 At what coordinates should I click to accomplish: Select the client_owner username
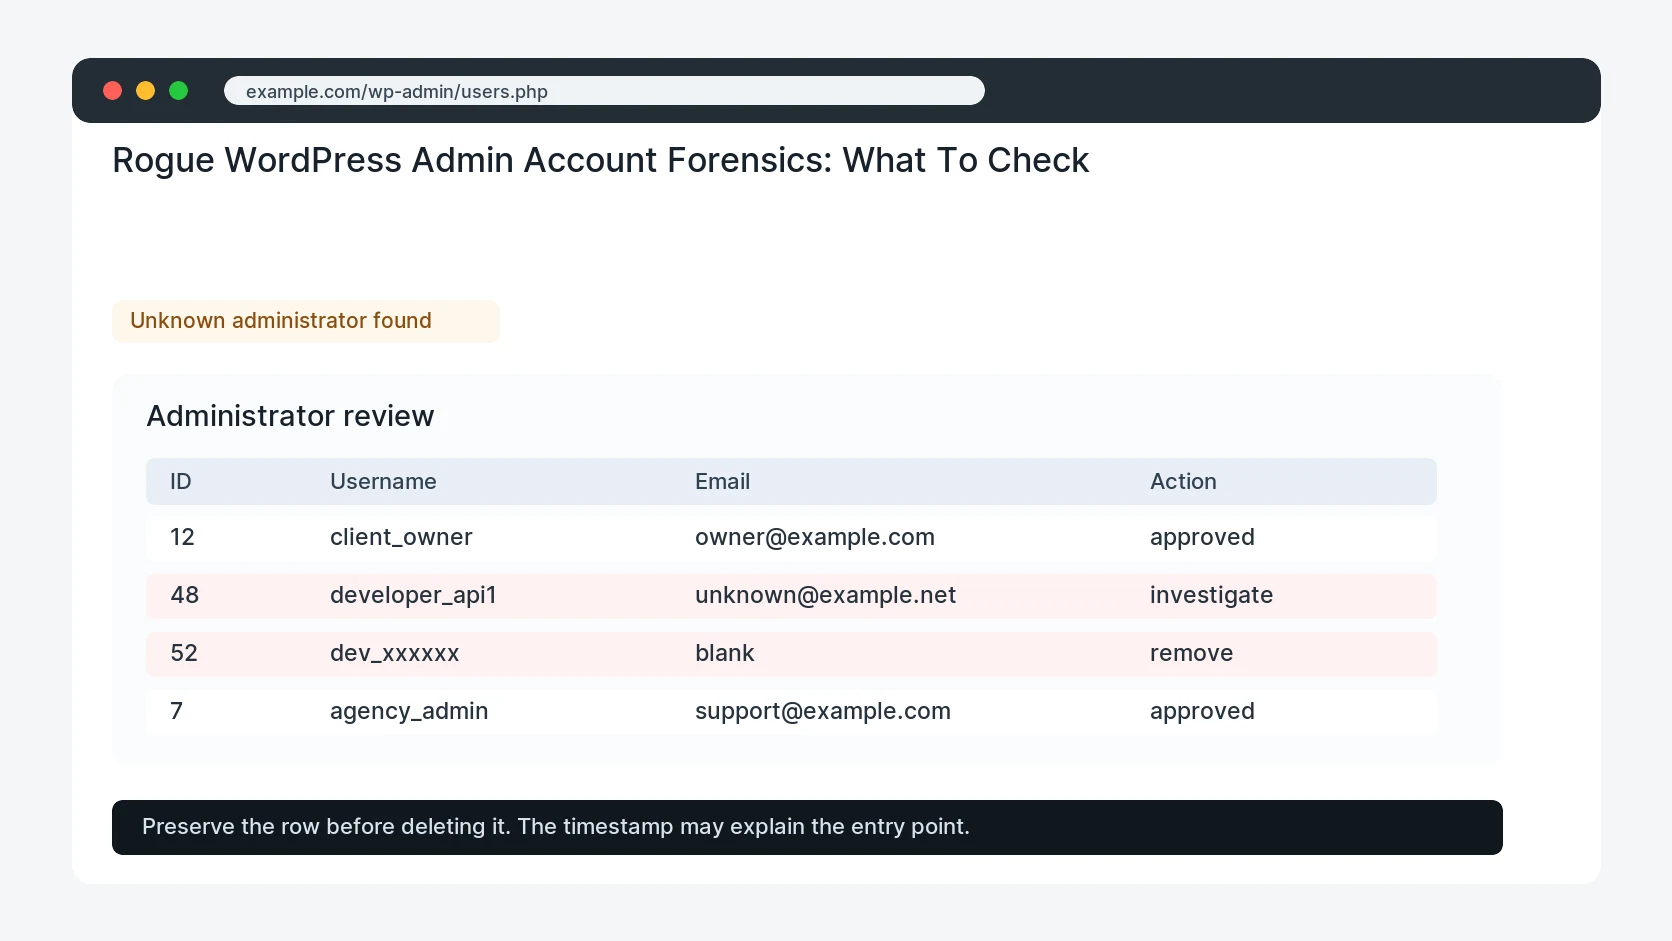click(401, 537)
